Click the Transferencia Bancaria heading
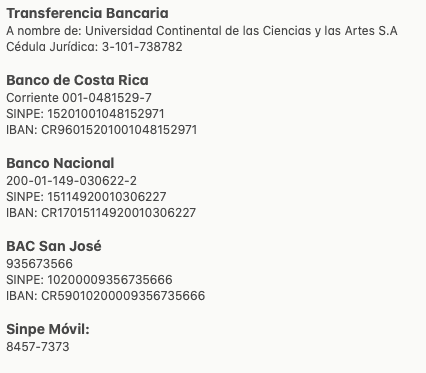The height and width of the screenshot is (373, 426). coord(87,13)
